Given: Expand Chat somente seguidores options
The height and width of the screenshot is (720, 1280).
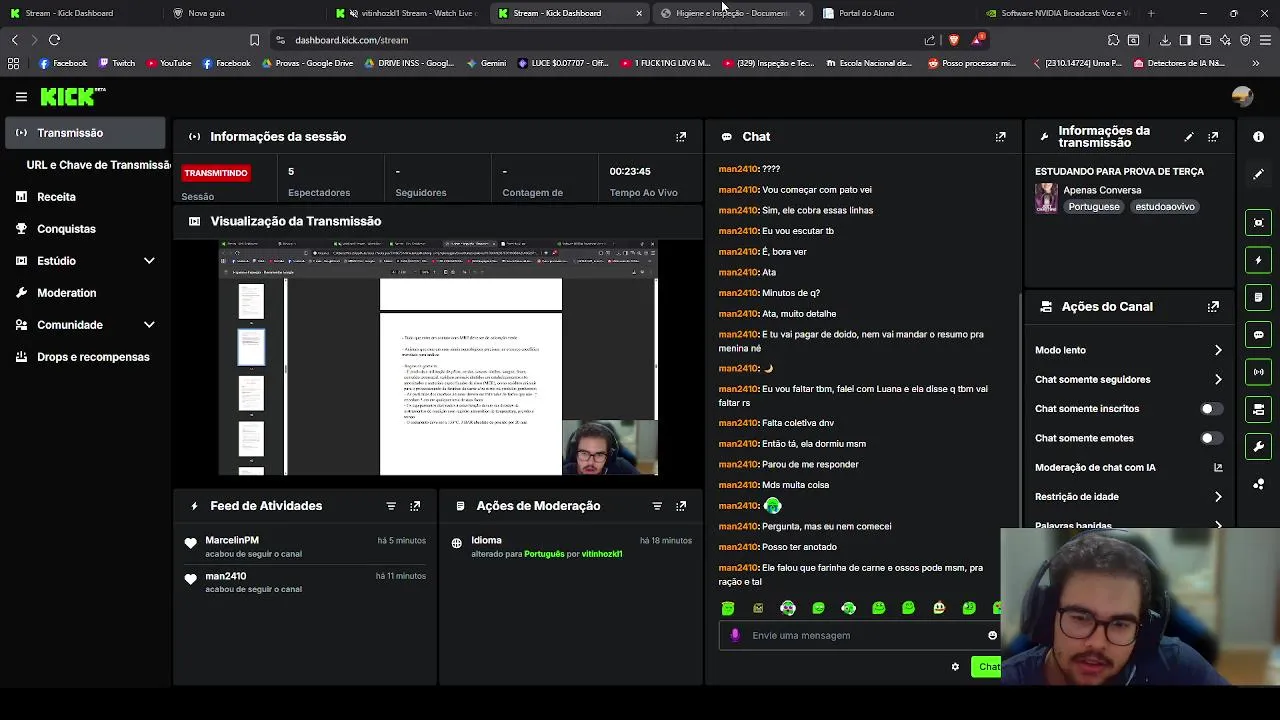Looking at the screenshot, I should pyautogui.click(x=1218, y=379).
